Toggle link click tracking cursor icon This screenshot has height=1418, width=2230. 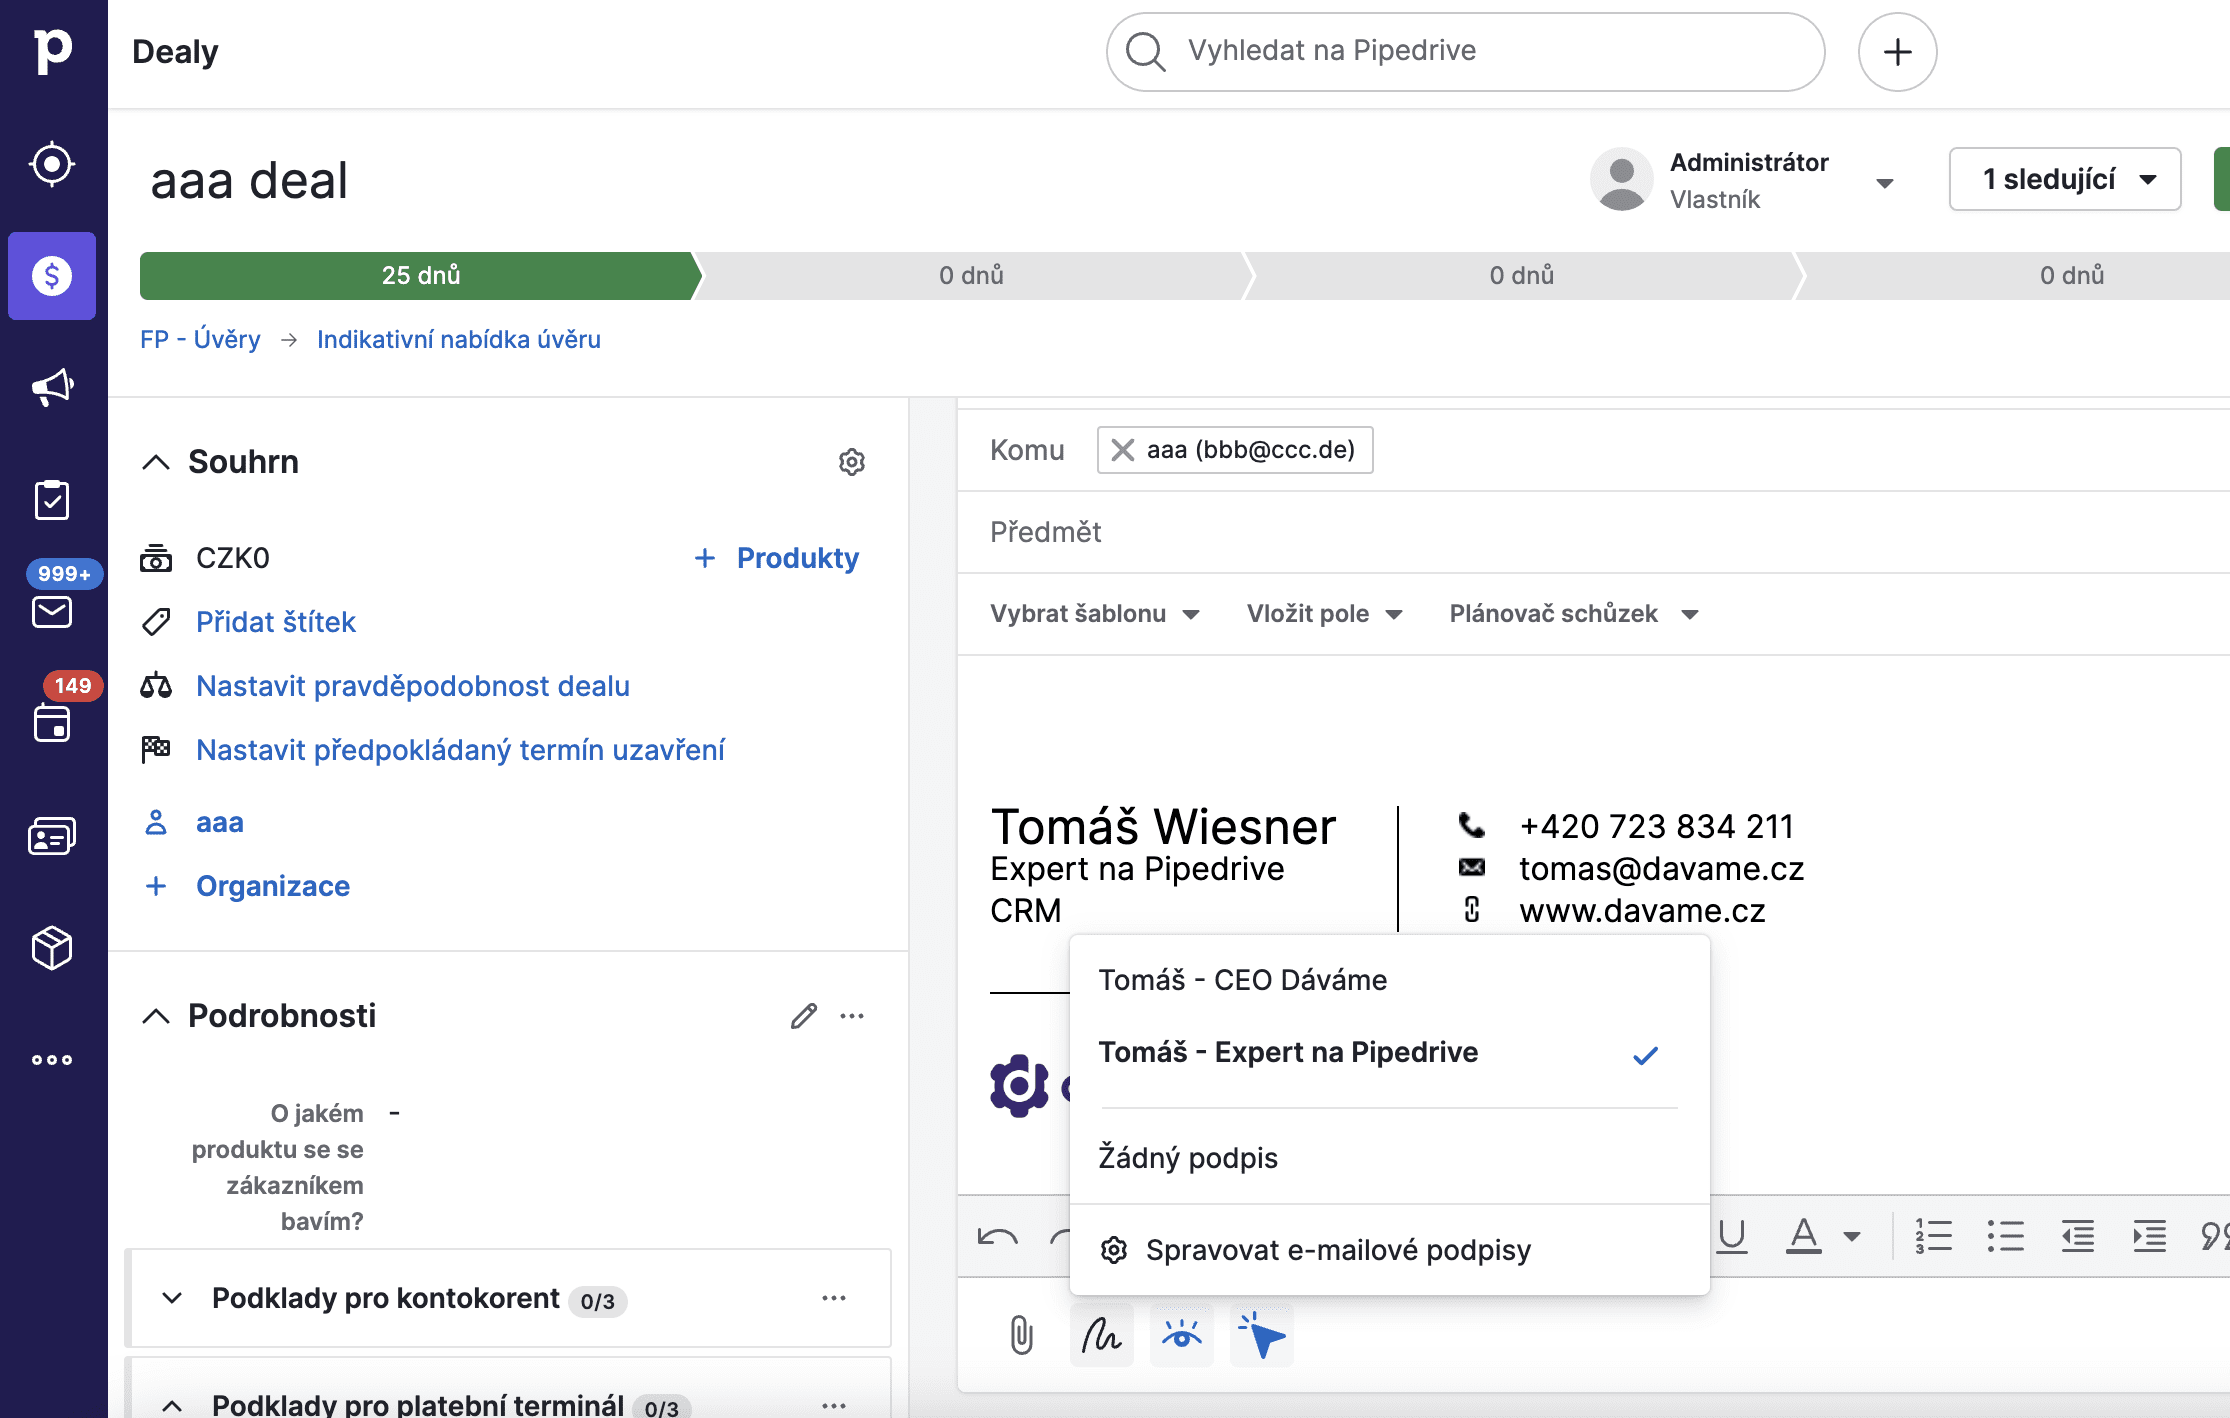pyautogui.click(x=1262, y=1335)
